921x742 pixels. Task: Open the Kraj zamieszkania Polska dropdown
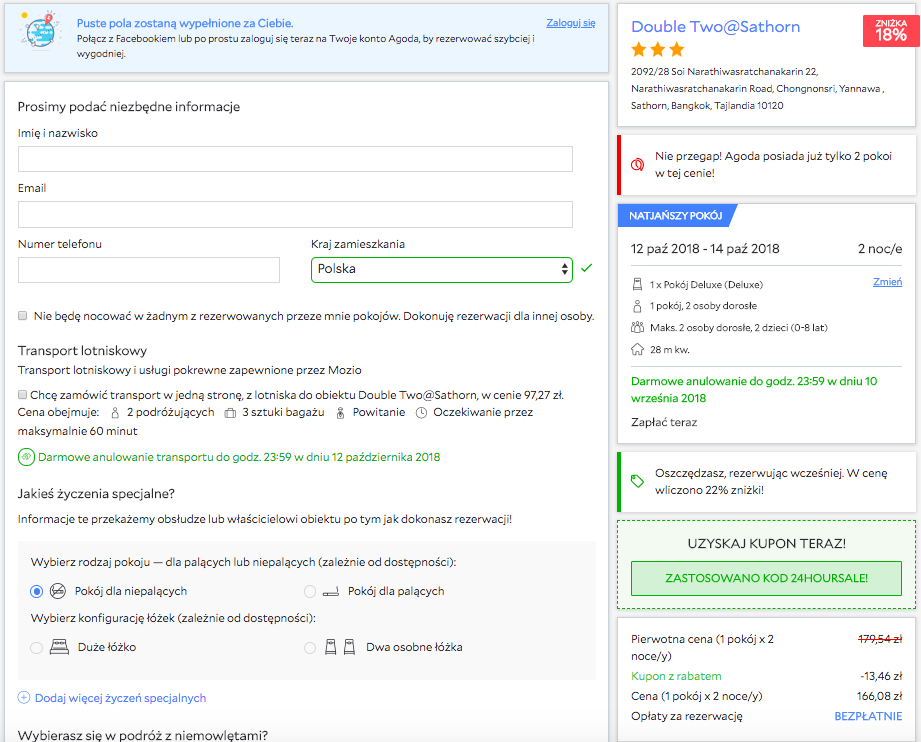pos(442,270)
